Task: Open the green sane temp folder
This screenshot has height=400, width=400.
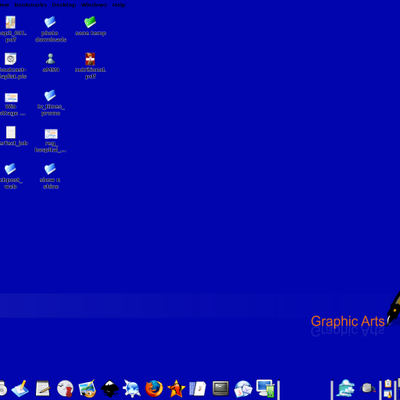Action: tap(90, 22)
